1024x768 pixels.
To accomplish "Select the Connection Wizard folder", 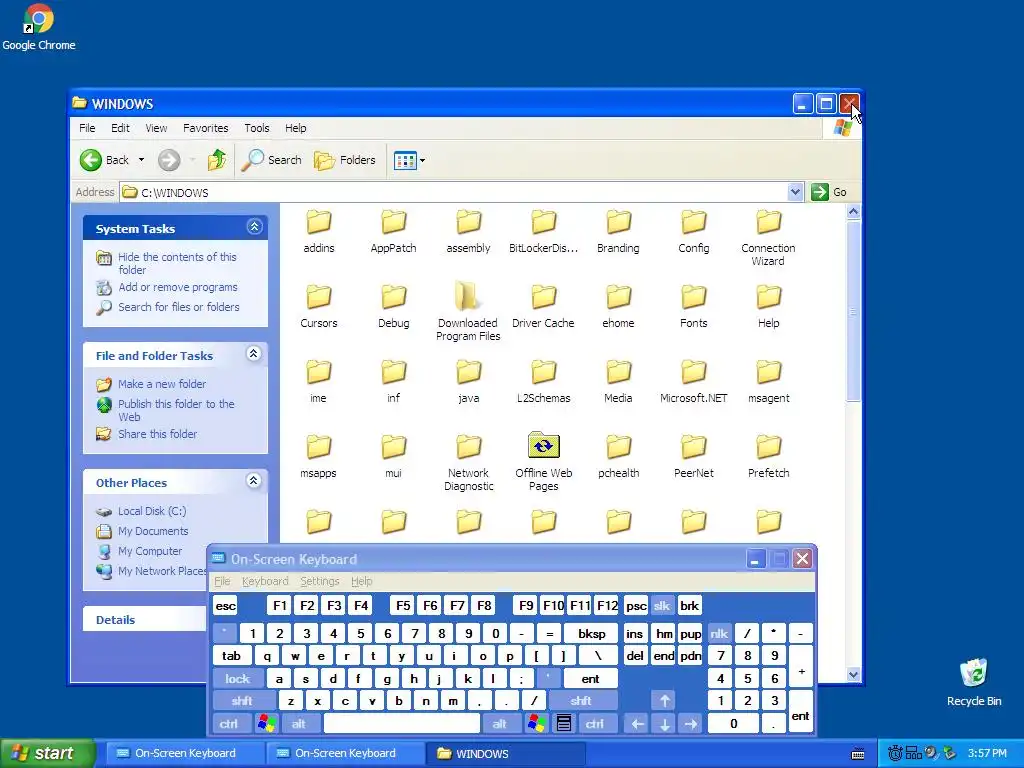I will (x=768, y=238).
